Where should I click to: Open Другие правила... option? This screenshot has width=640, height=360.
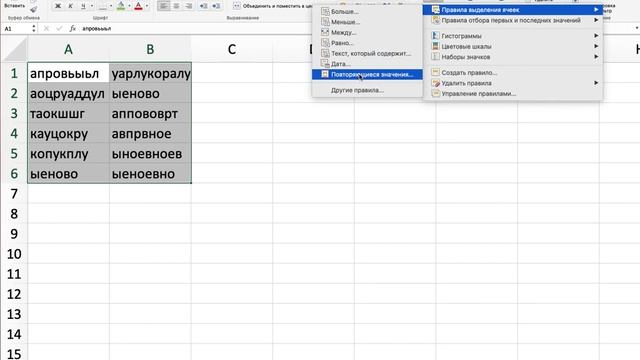coord(367,90)
